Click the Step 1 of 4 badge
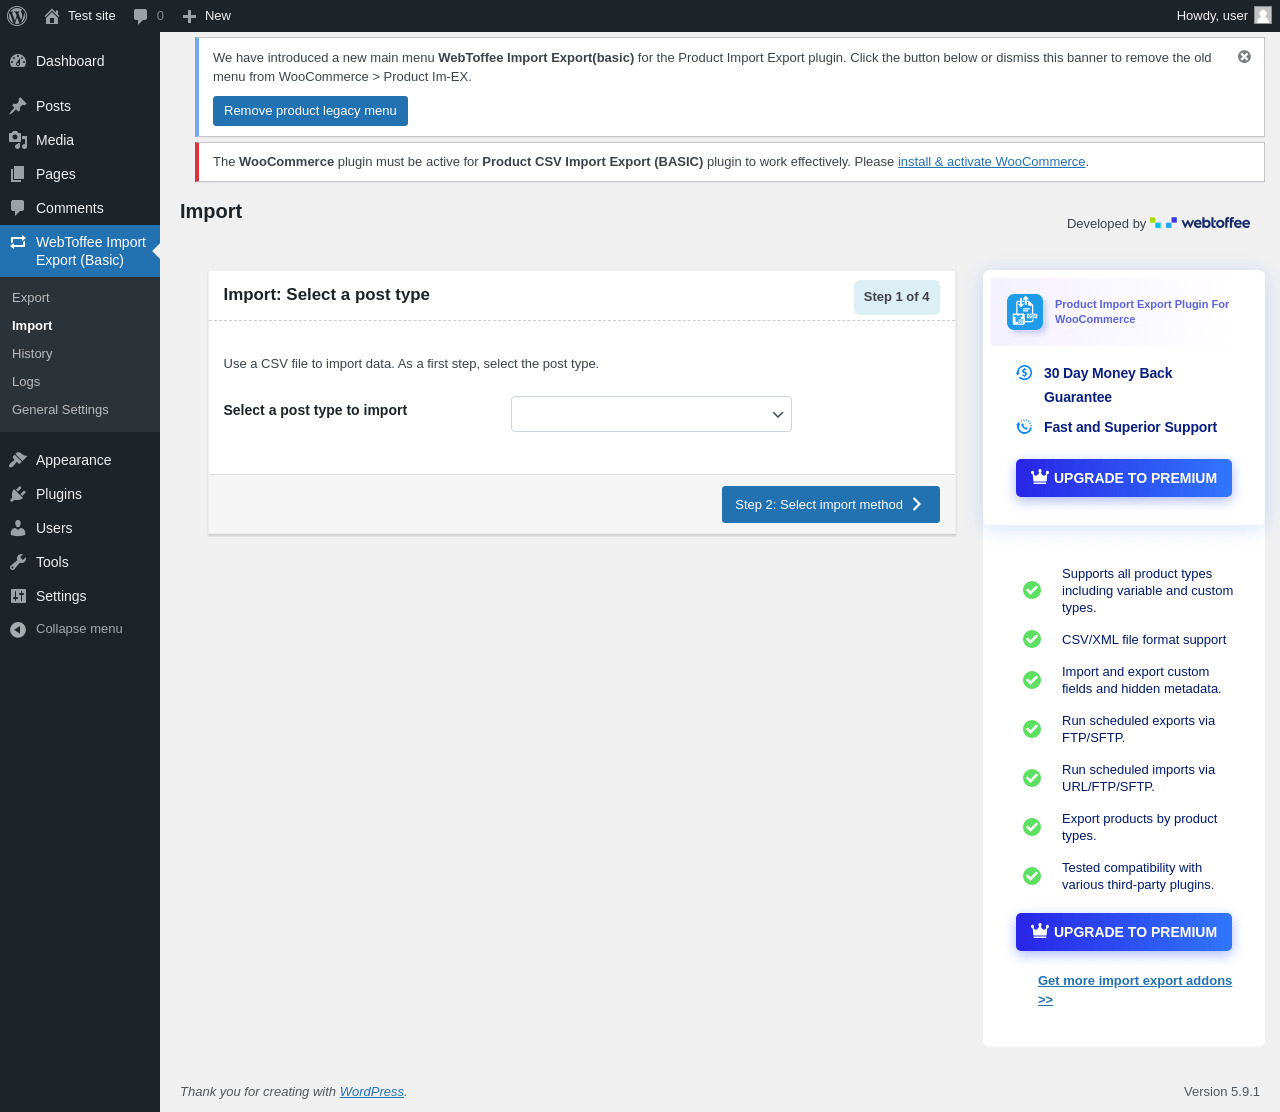This screenshot has height=1112, width=1280. coord(897,297)
